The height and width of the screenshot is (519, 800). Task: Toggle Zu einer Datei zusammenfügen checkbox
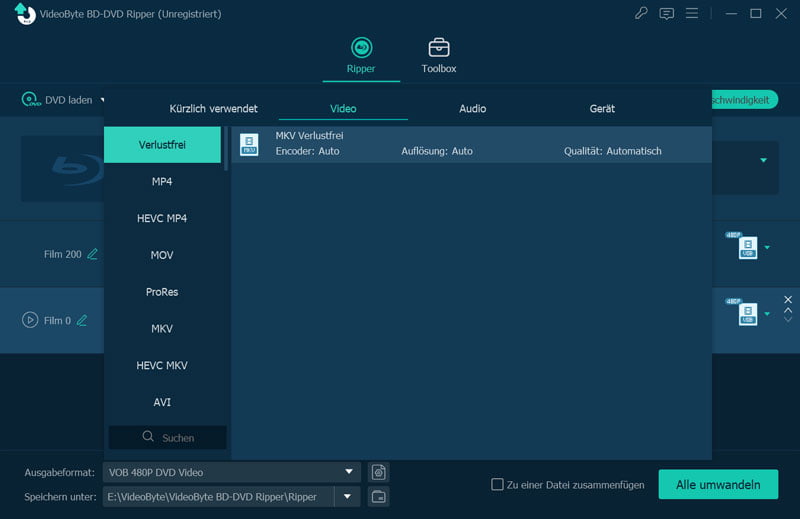click(x=497, y=484)
